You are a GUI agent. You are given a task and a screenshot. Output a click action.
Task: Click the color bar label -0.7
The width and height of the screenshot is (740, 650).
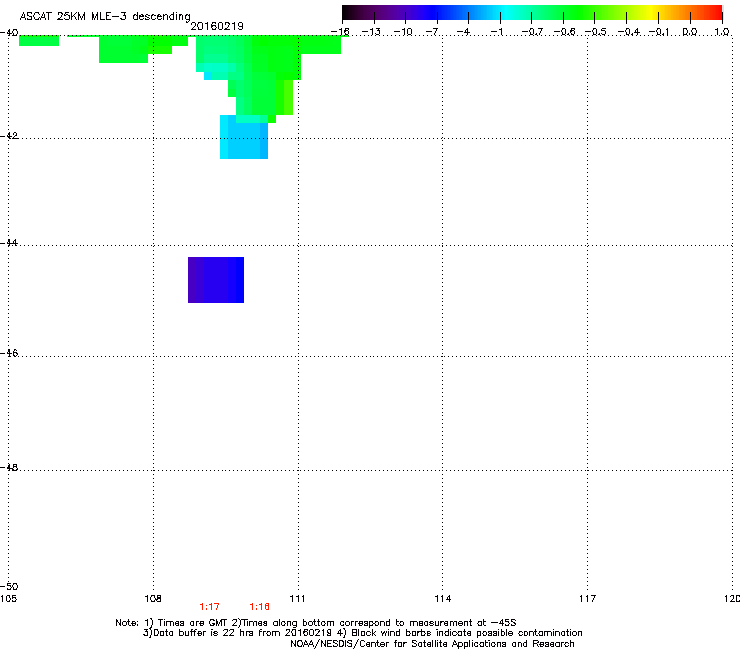pyautogui.click(x=532, y=32)
